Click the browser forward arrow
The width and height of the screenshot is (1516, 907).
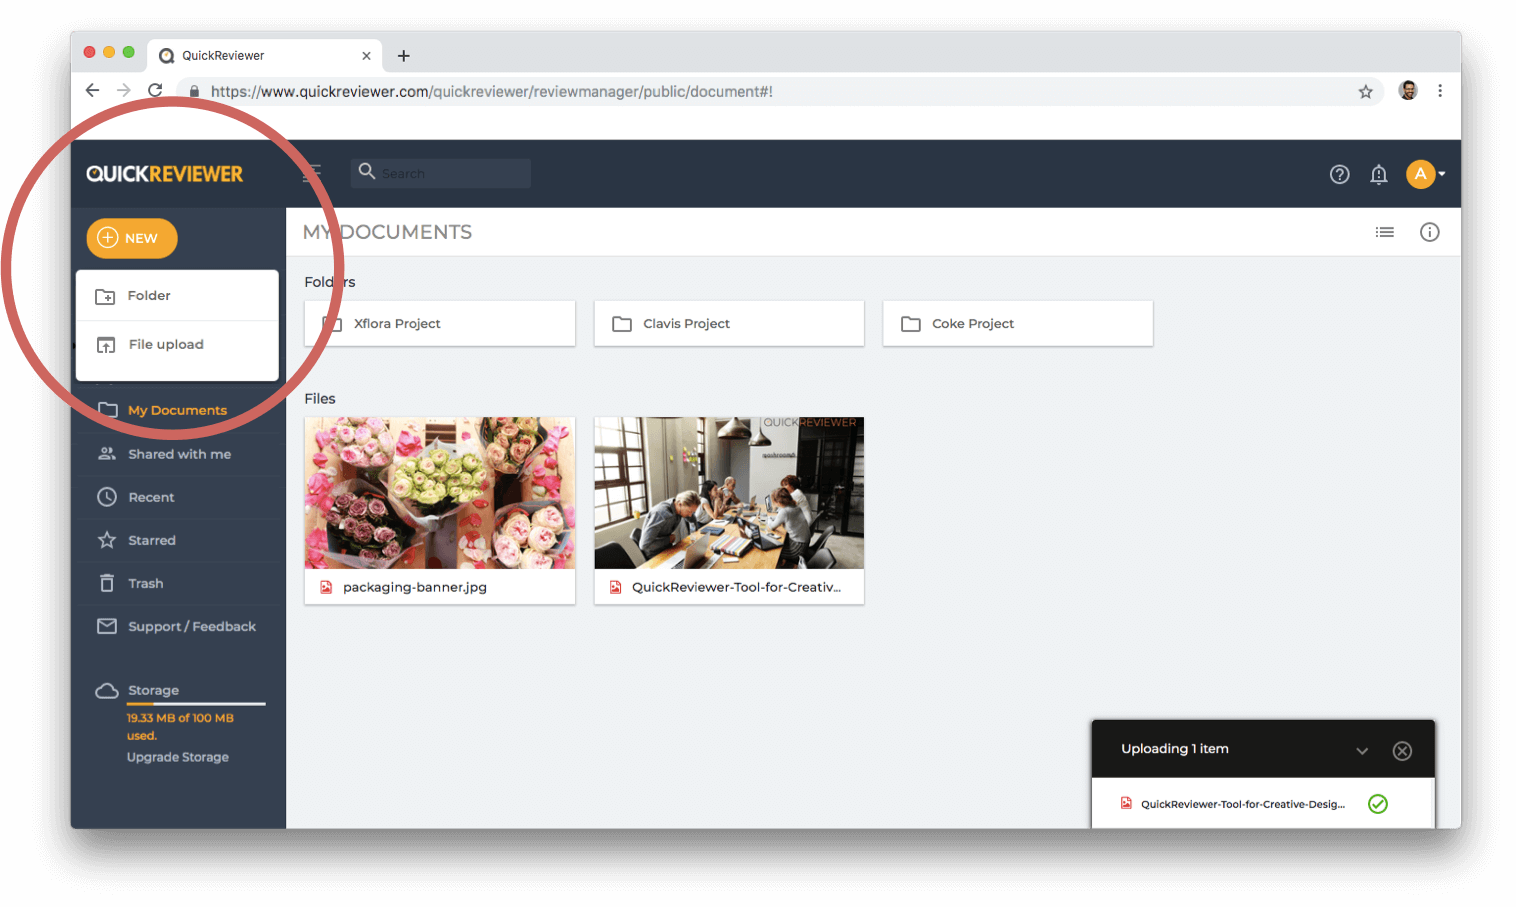click(124, 90)
